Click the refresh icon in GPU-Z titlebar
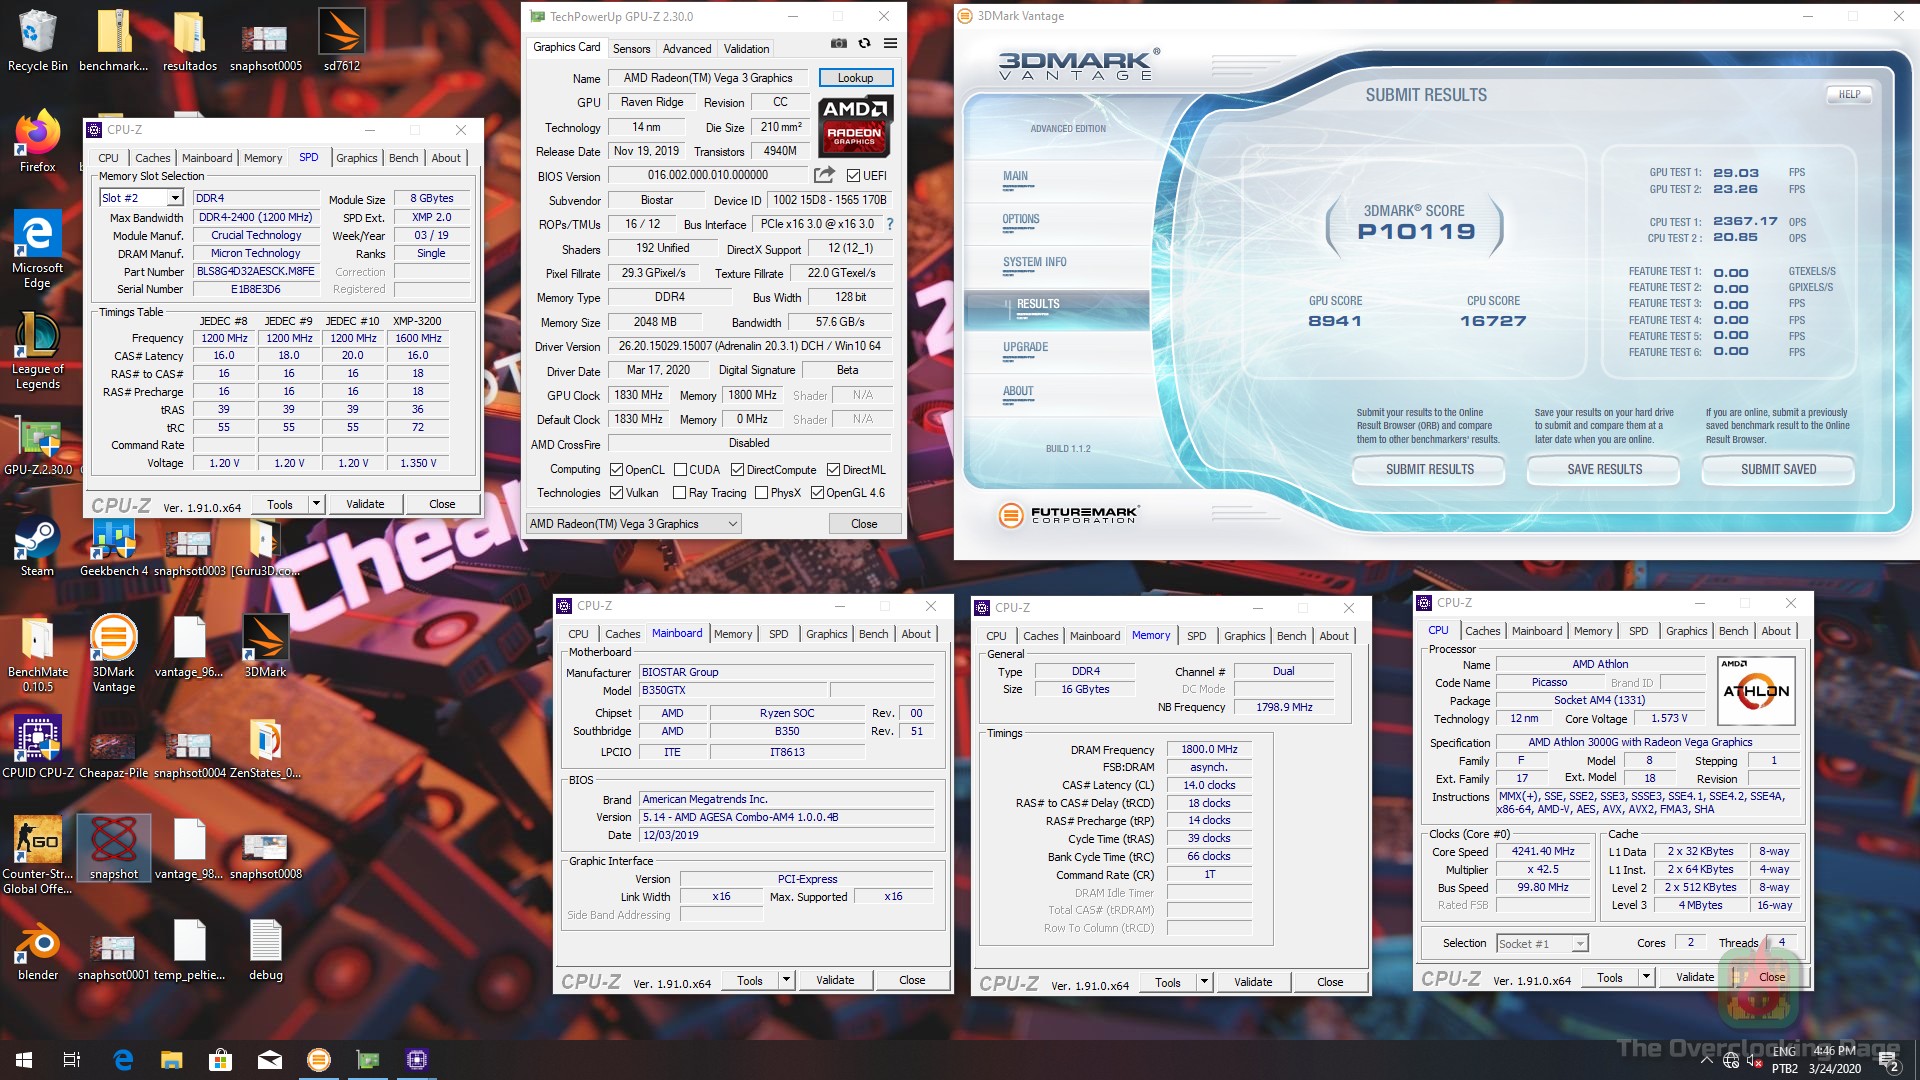This screenshot has height=1080, width=1920. coord(863,43)
